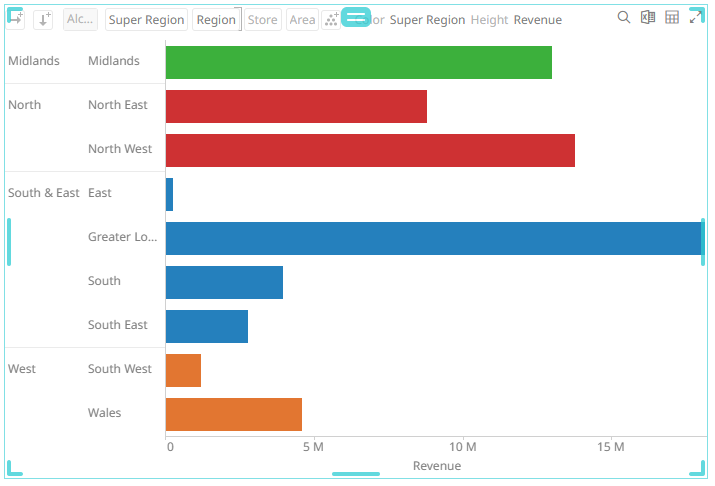Click the 15 M axis tick label
715x486 pixels.
click(611, 447)
